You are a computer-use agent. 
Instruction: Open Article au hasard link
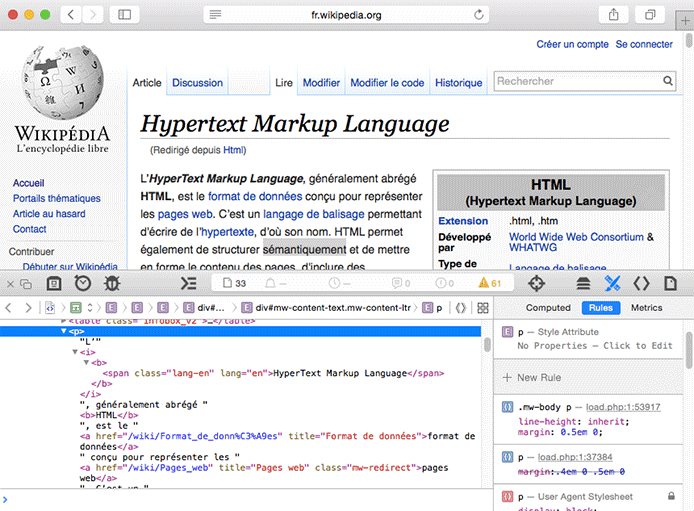pyautogui.click(x=49, y=214)
